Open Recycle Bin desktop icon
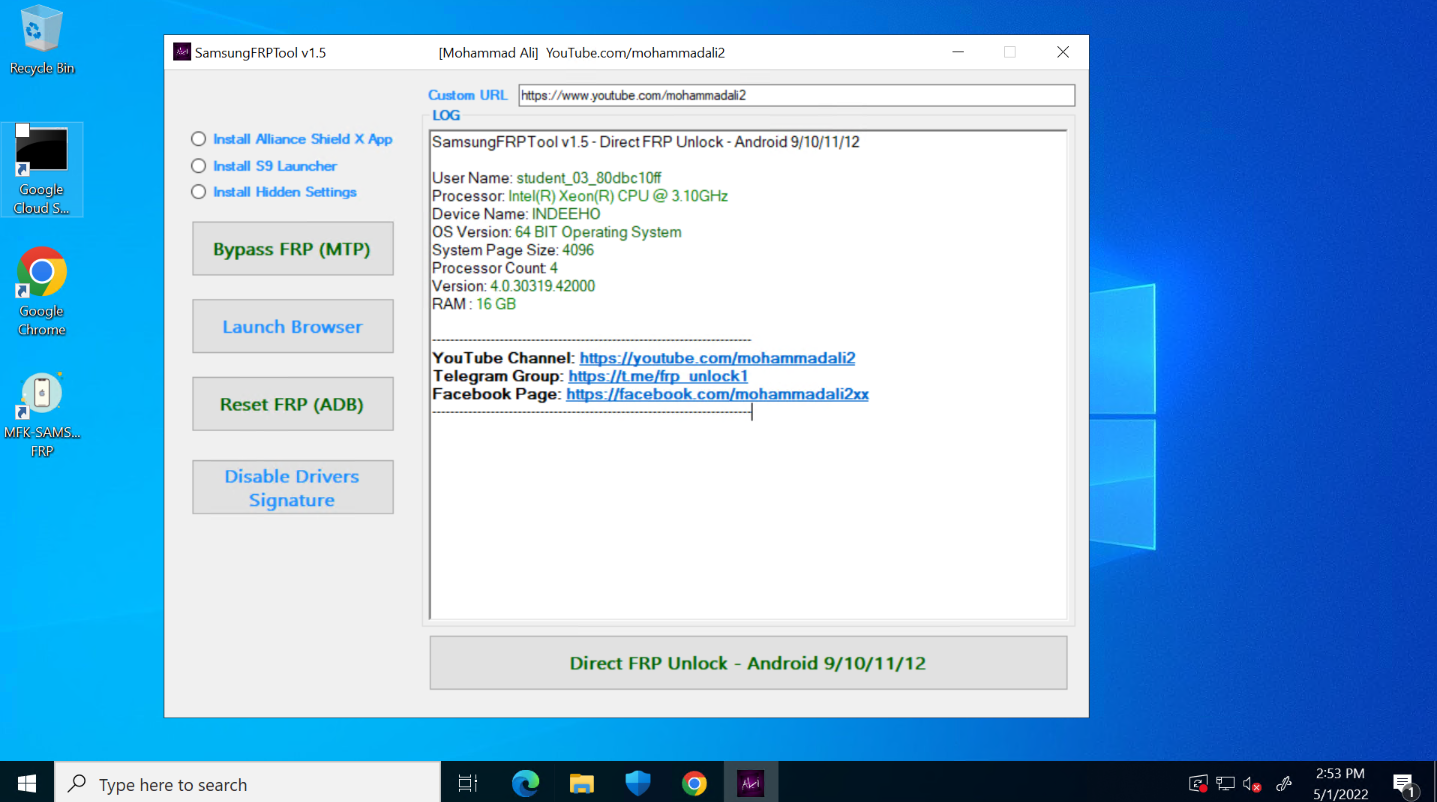1437x802 pixels. [42, 40]
